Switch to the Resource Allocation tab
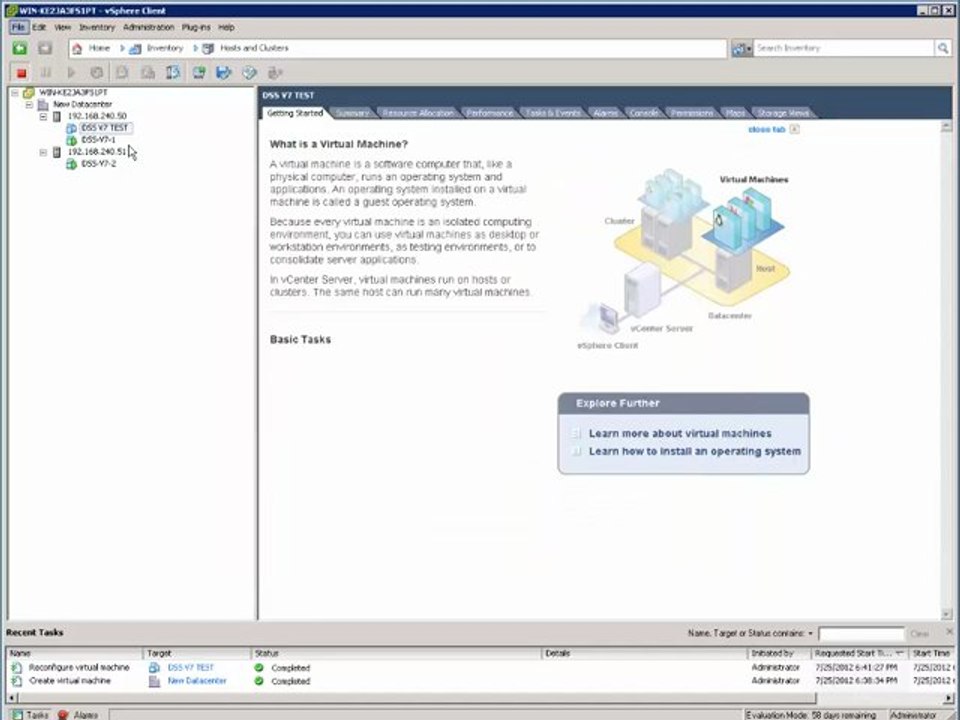 point(418,113)
